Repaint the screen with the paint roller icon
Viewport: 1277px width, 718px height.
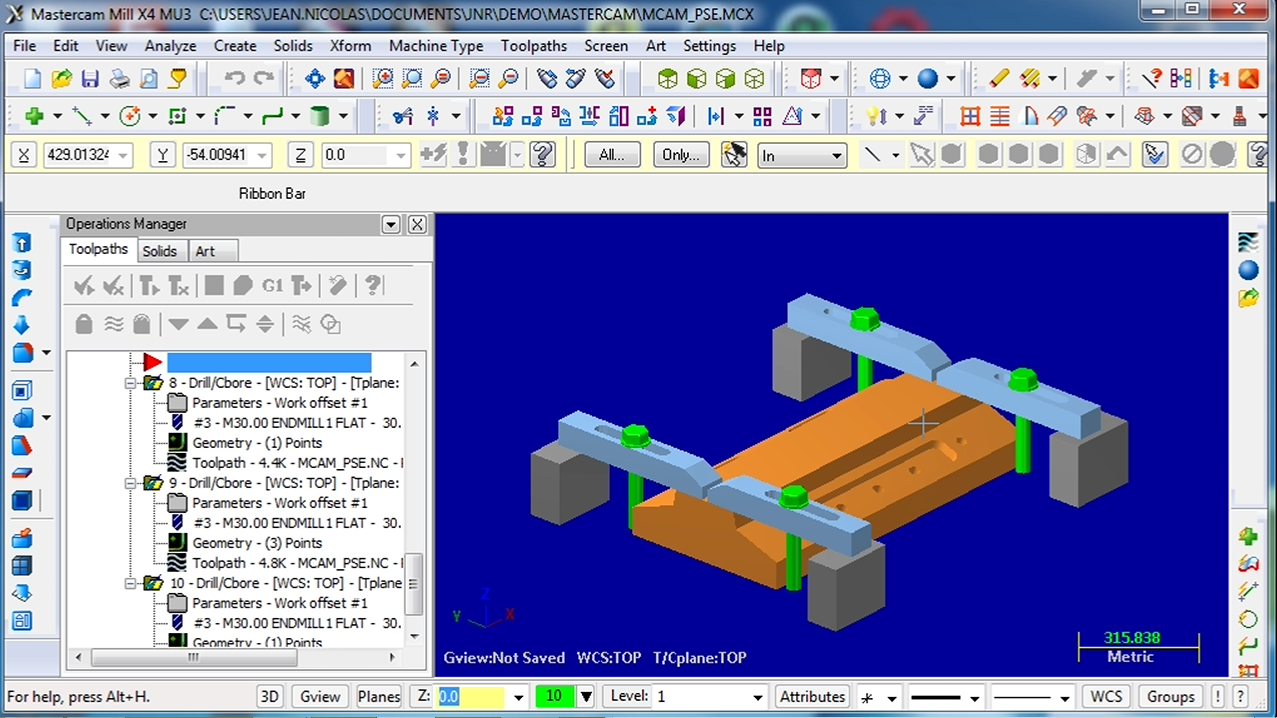(x=344, y=78)
